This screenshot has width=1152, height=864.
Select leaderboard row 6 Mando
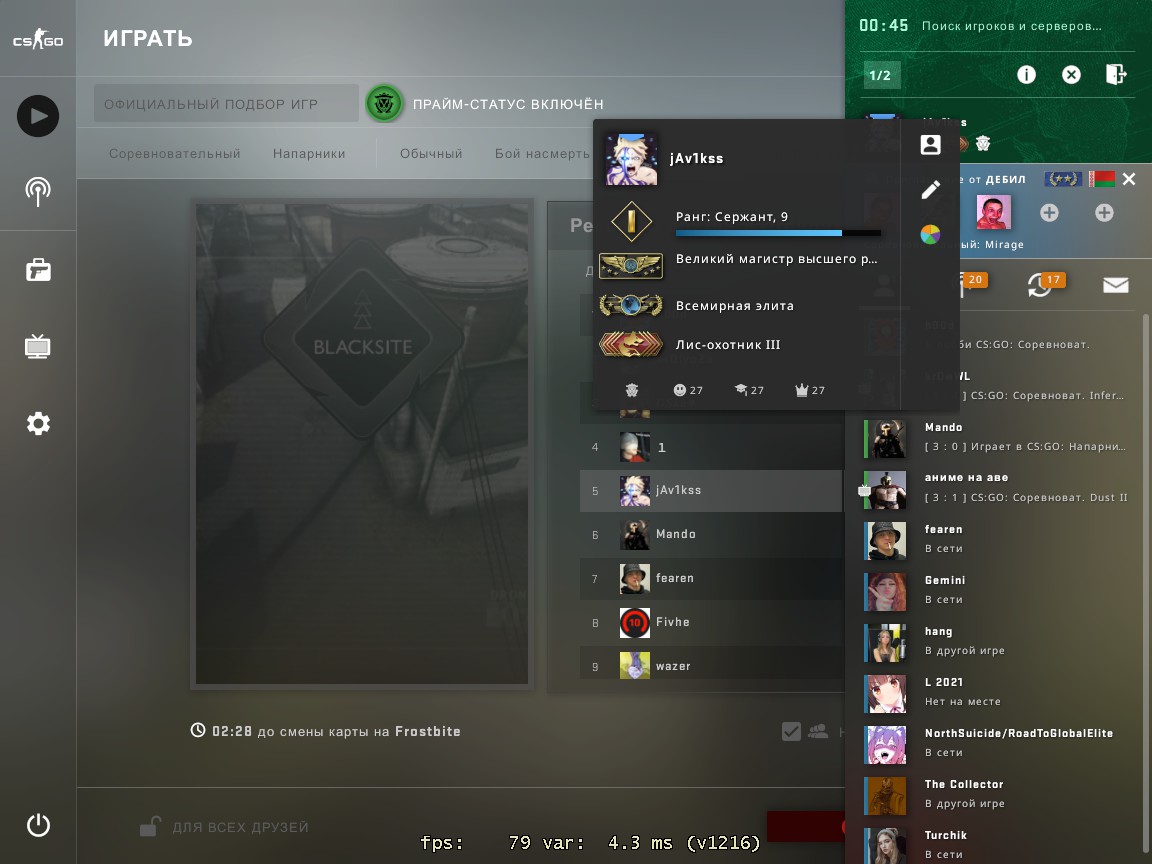(x=710, y=534)
